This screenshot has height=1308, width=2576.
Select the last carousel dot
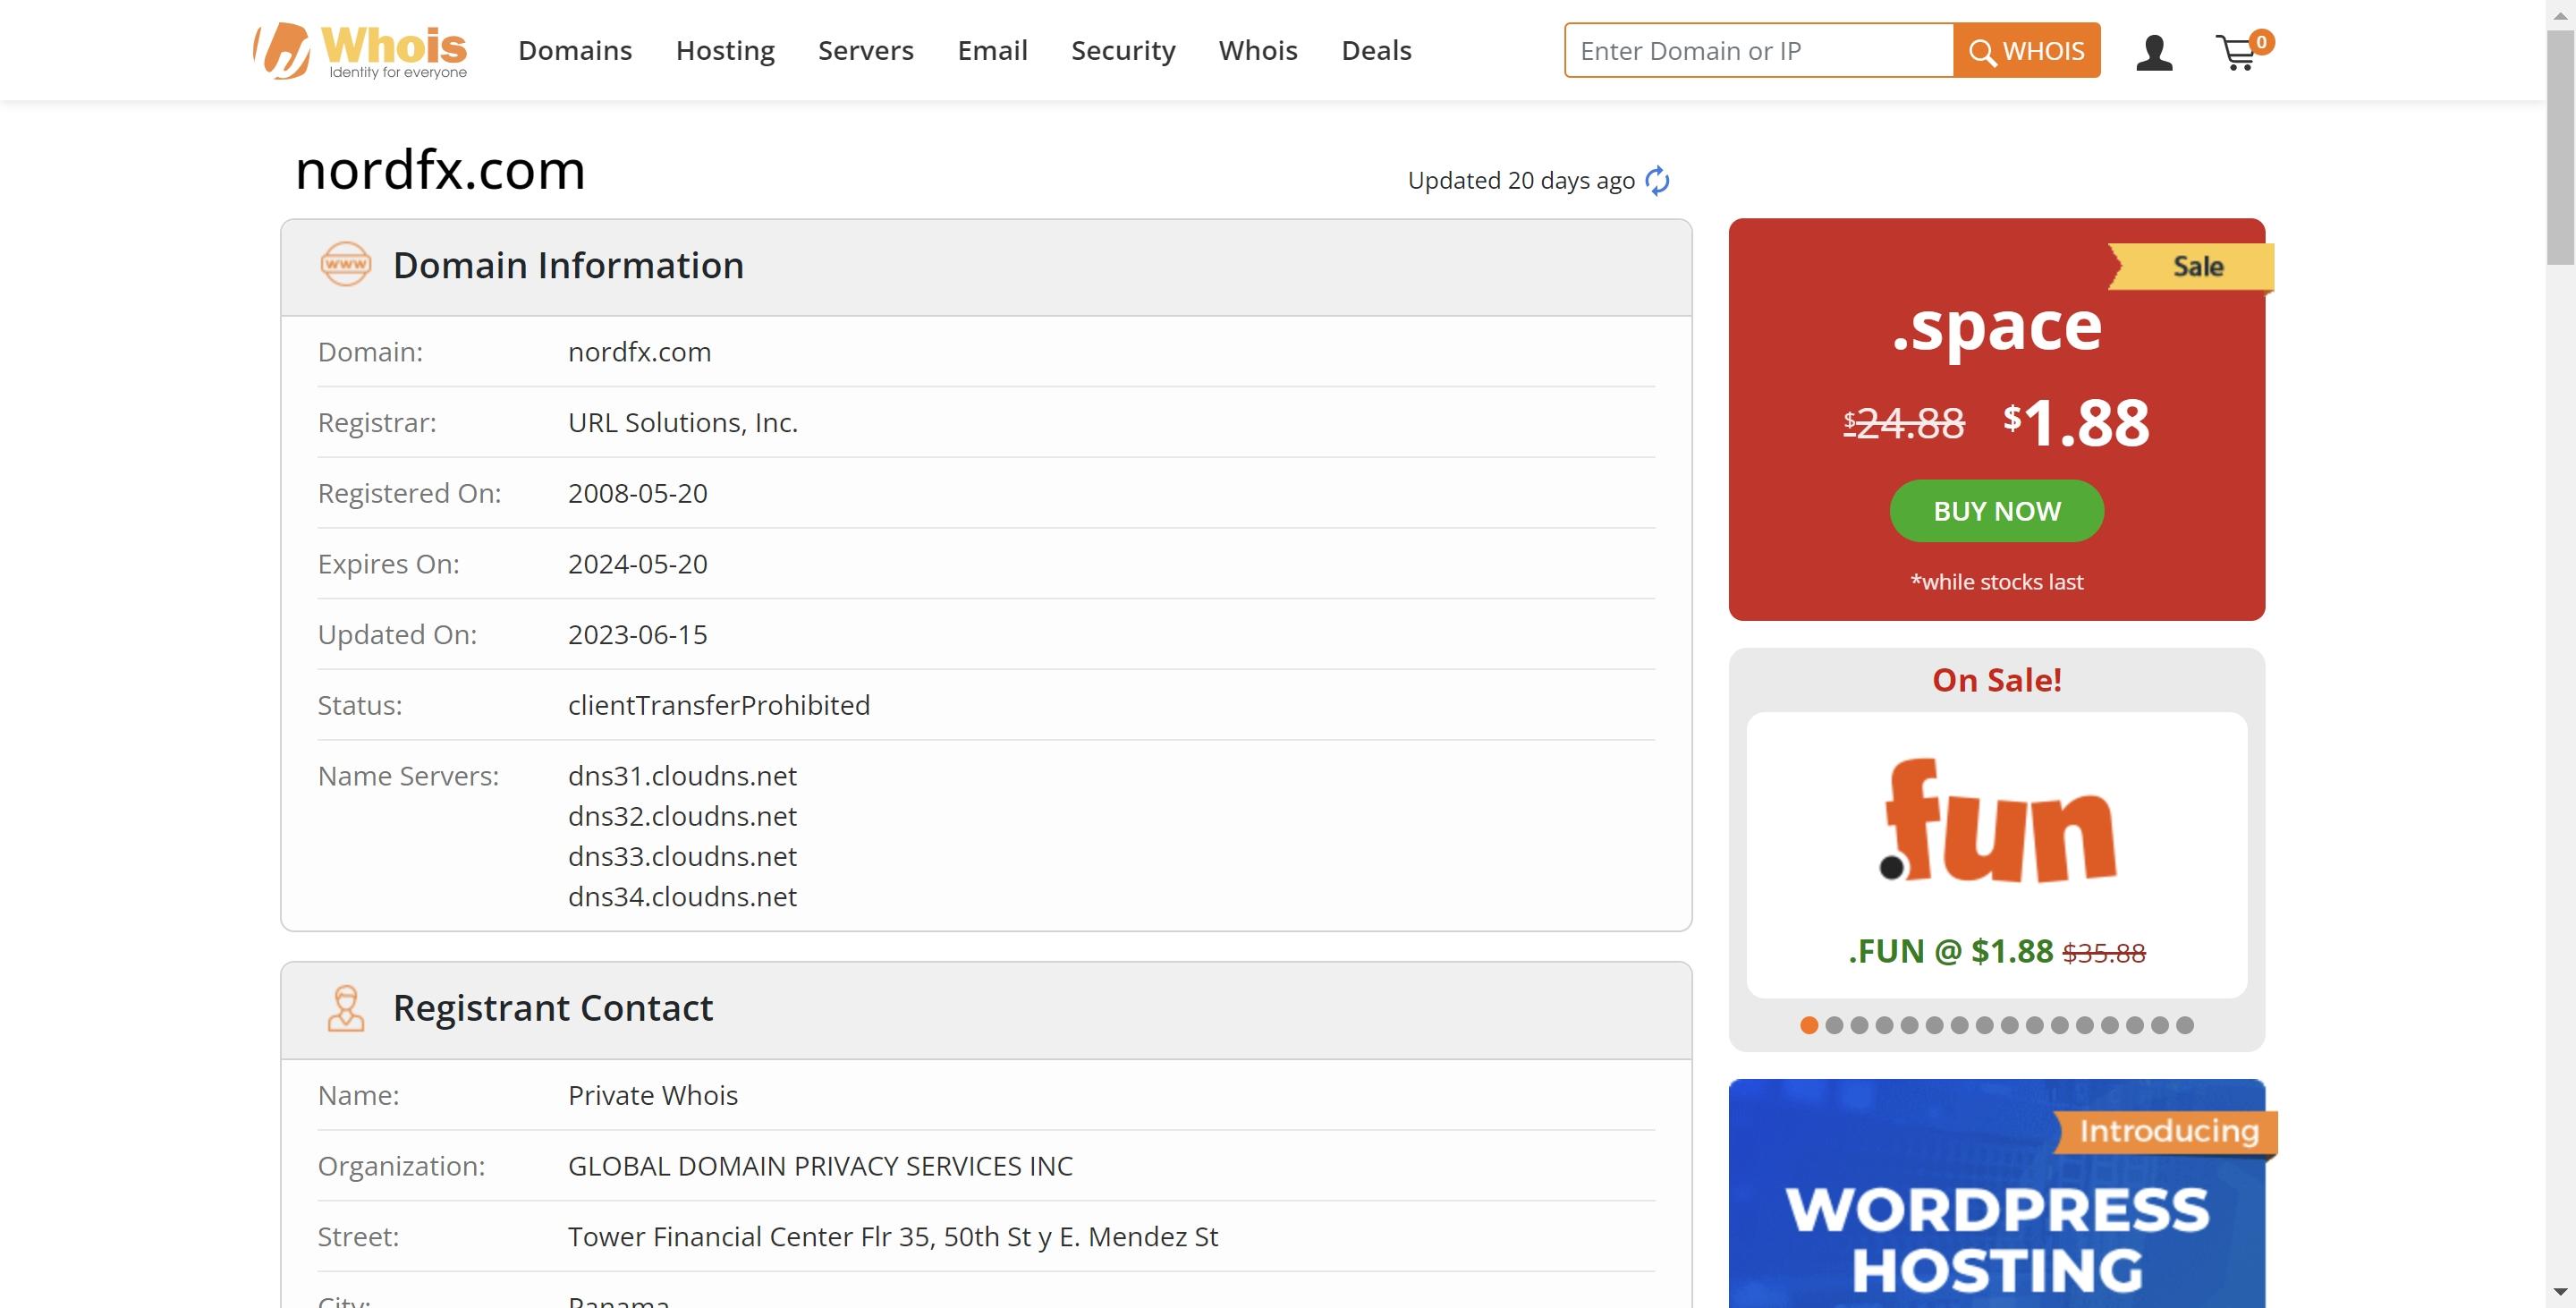point(2185,1025)
